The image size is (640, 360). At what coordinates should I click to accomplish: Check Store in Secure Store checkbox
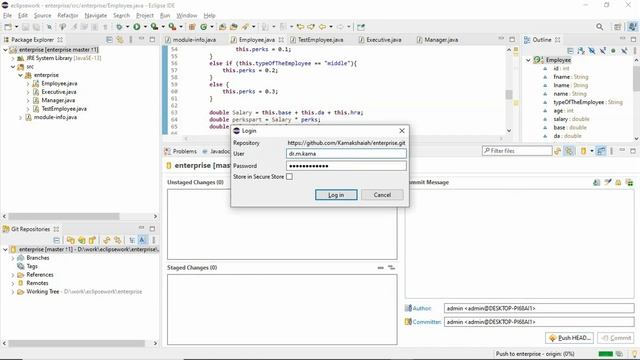[x=289, y=177]
